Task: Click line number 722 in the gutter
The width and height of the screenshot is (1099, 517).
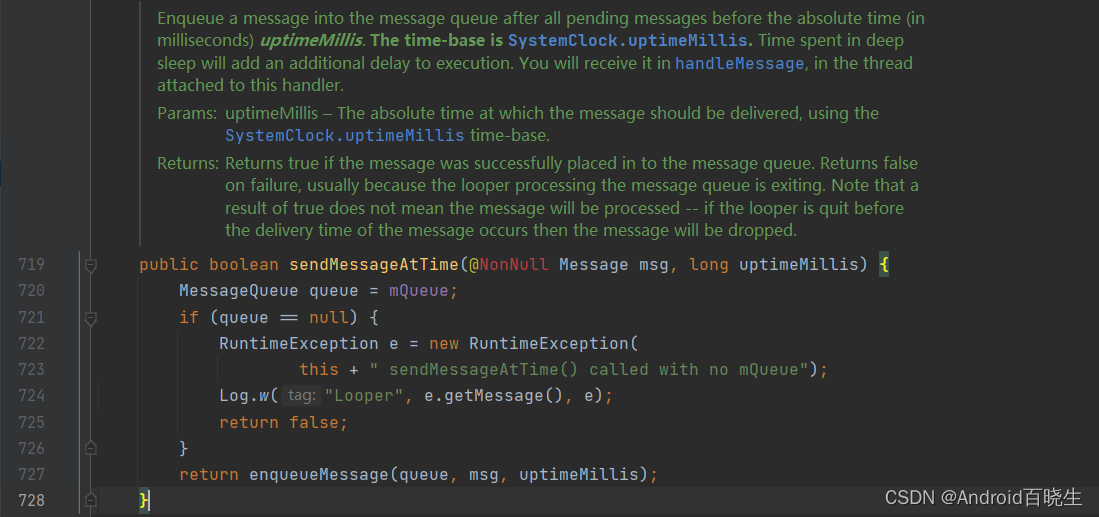Action: coord(31,343)
